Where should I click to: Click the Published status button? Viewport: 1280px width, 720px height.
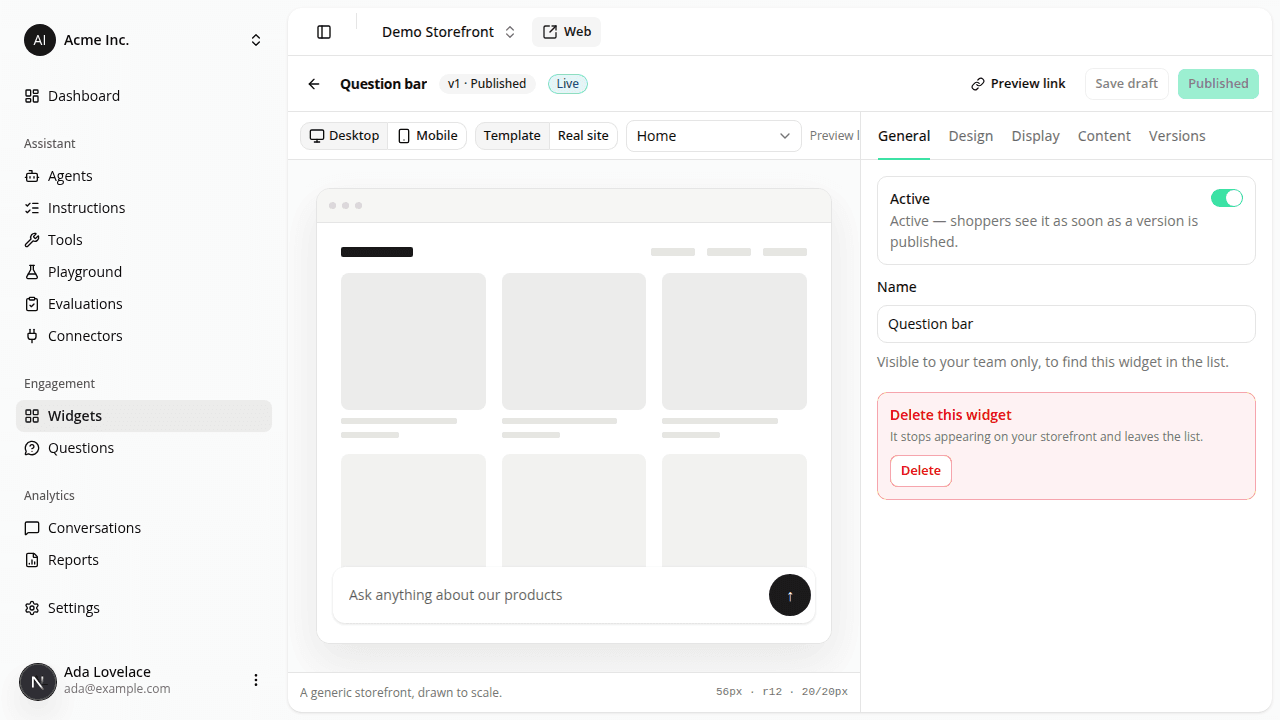coord(1218,84)
